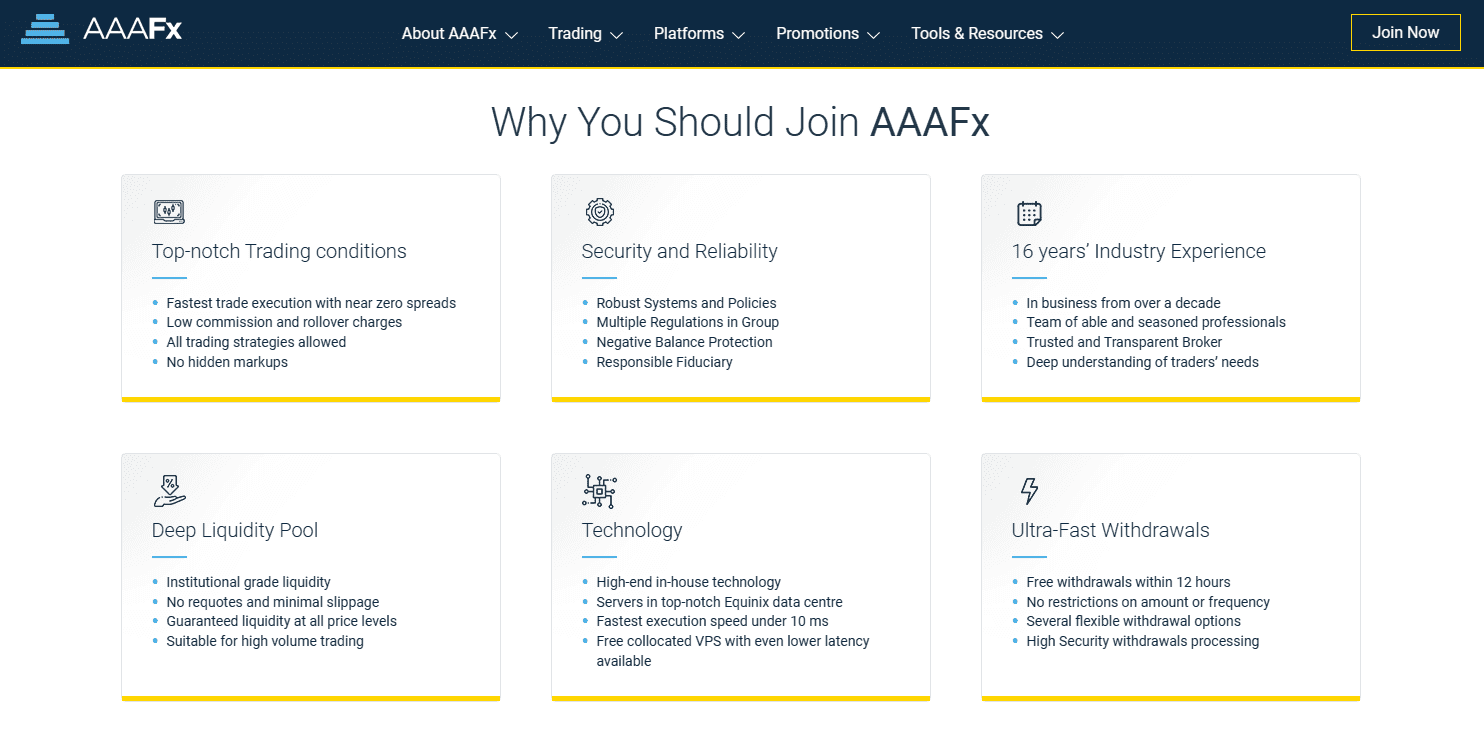Click the AAAFx logo in header
Viewport: 1484px width, 731px height.
(102, 29)
